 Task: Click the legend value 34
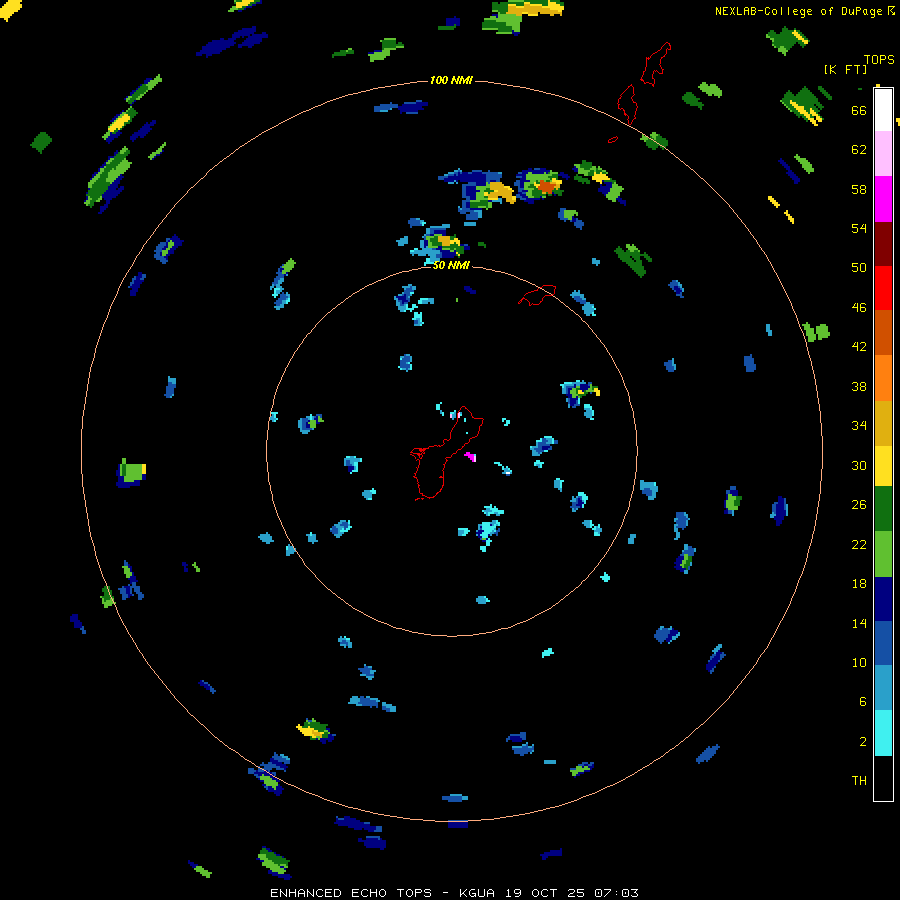coord(859,425)
